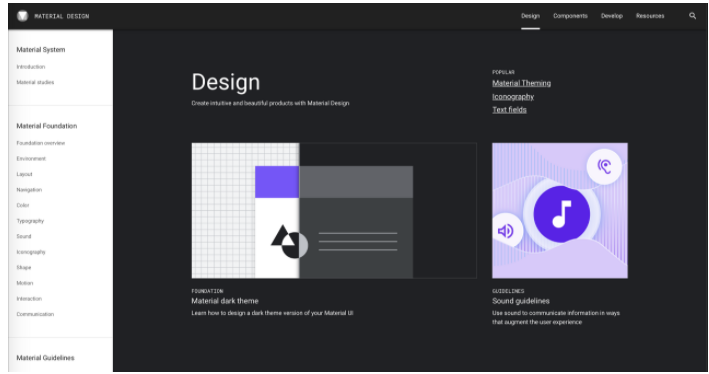The height and width of the screenshot is (374, 709).
Task: Click the POPULAR label text
Action: coord(503,72)
